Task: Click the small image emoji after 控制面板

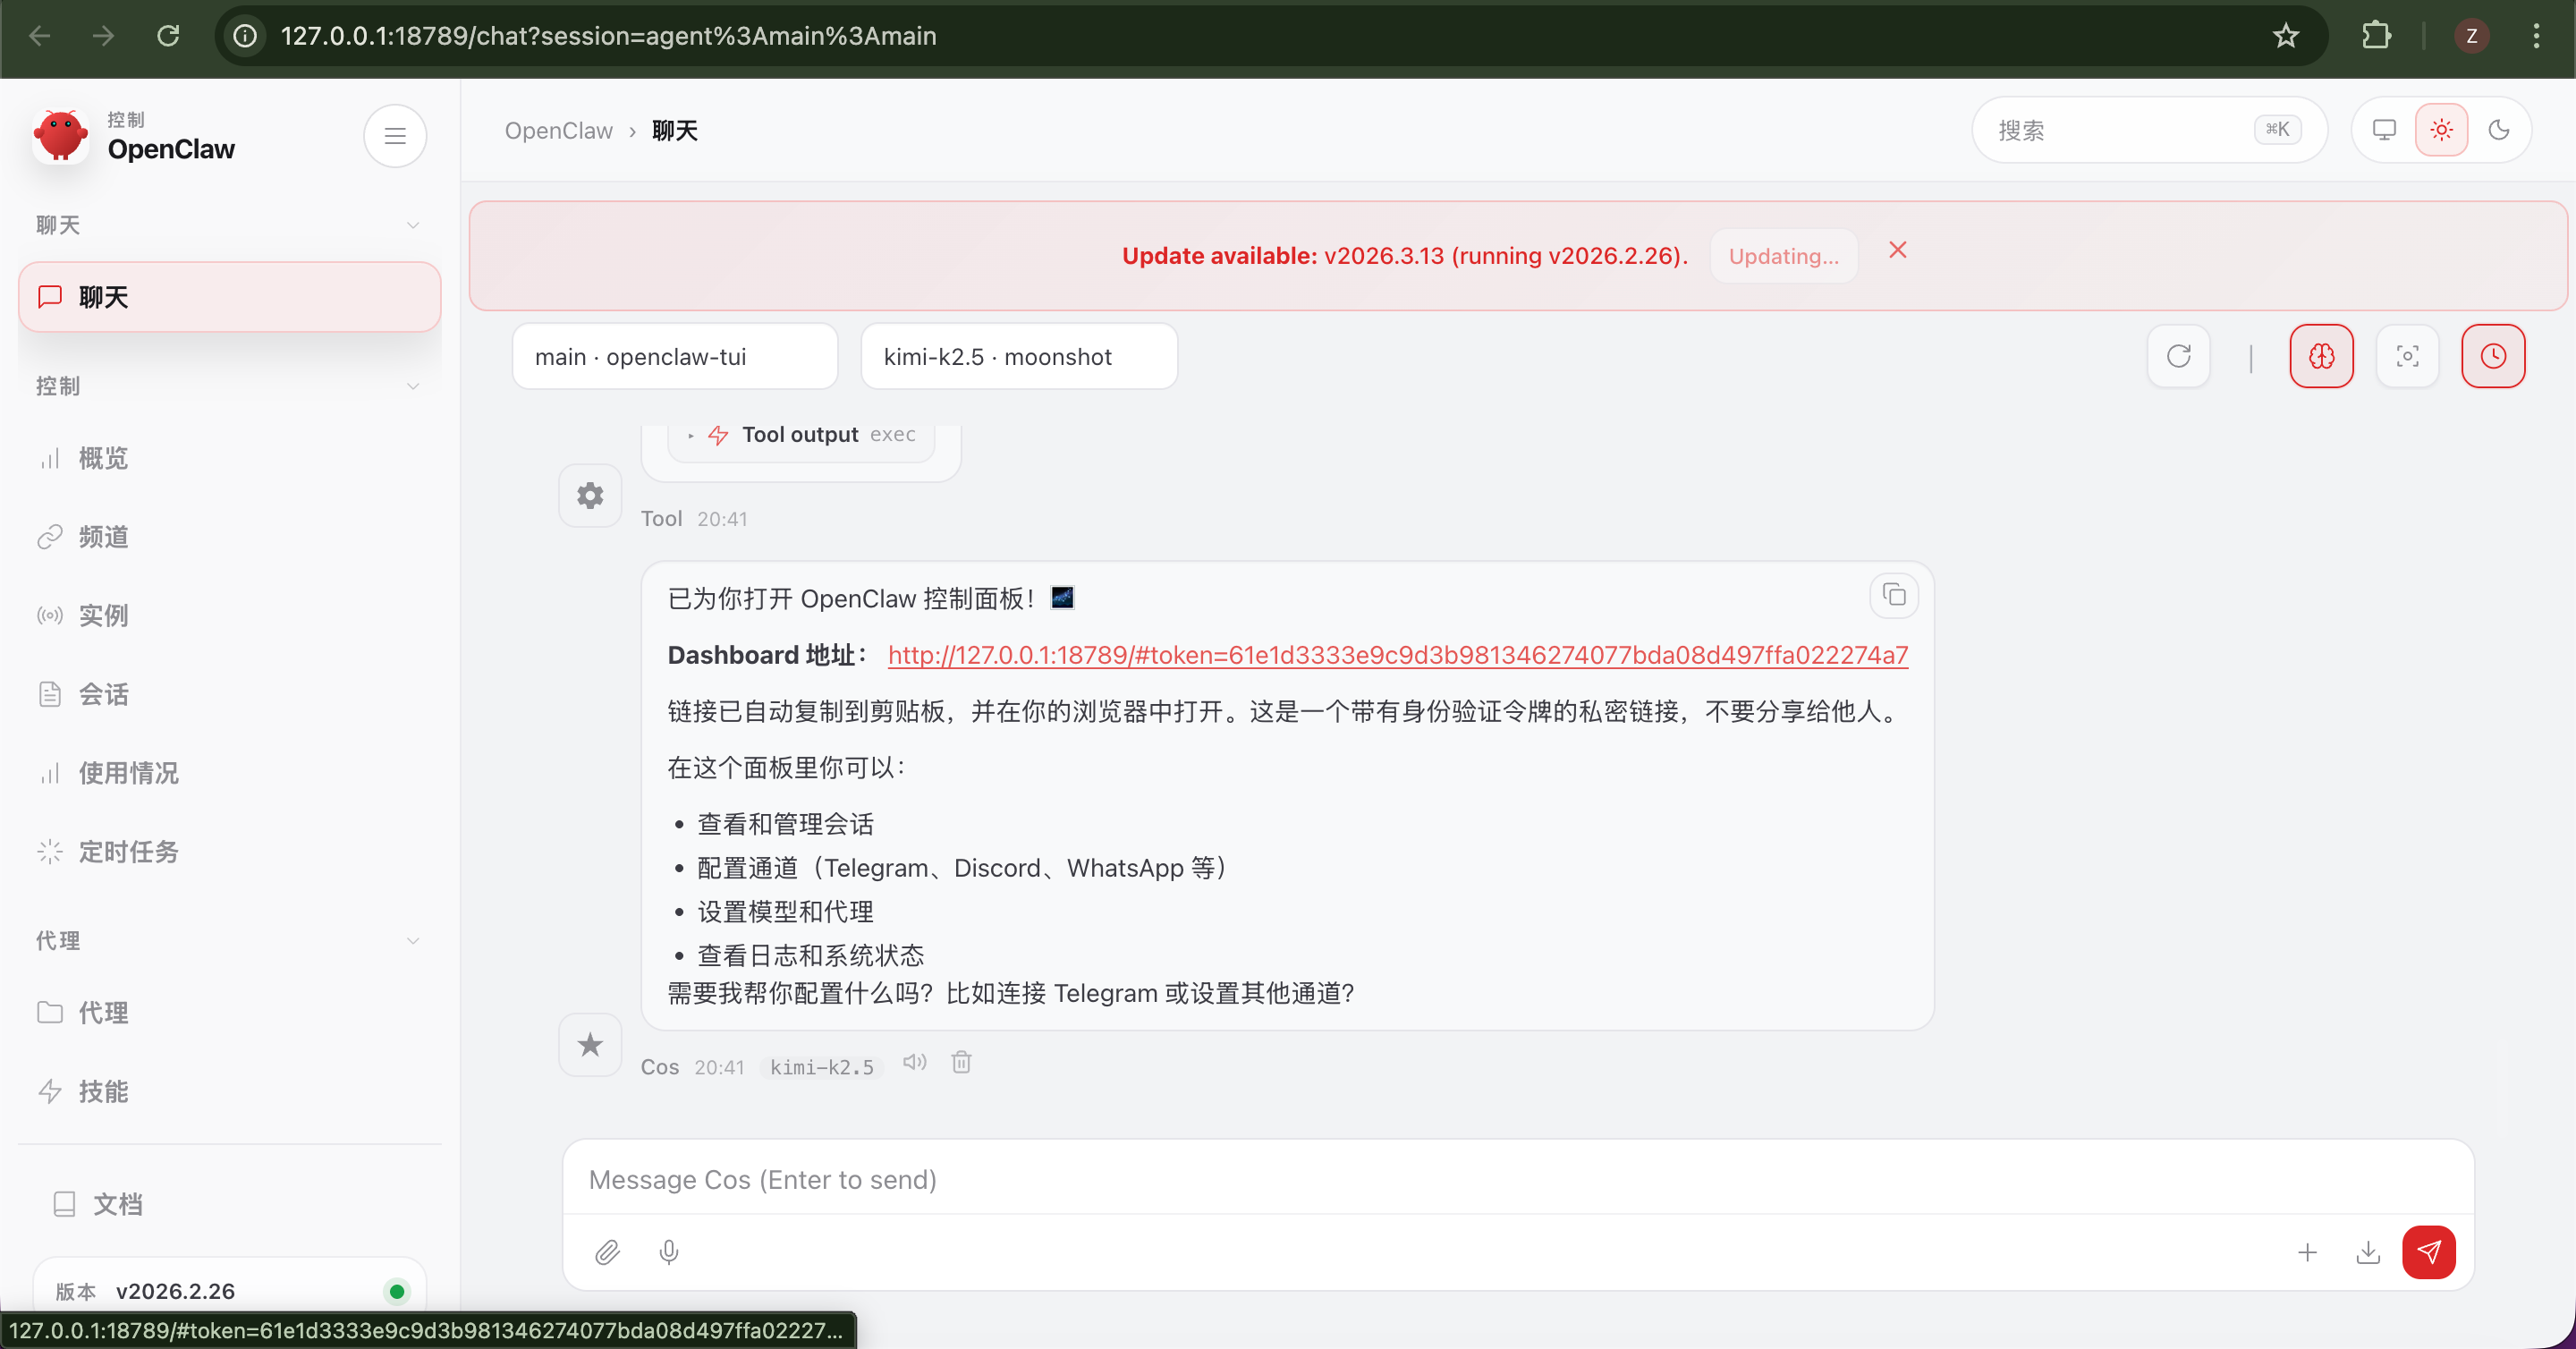Action: pos(1062,598)
